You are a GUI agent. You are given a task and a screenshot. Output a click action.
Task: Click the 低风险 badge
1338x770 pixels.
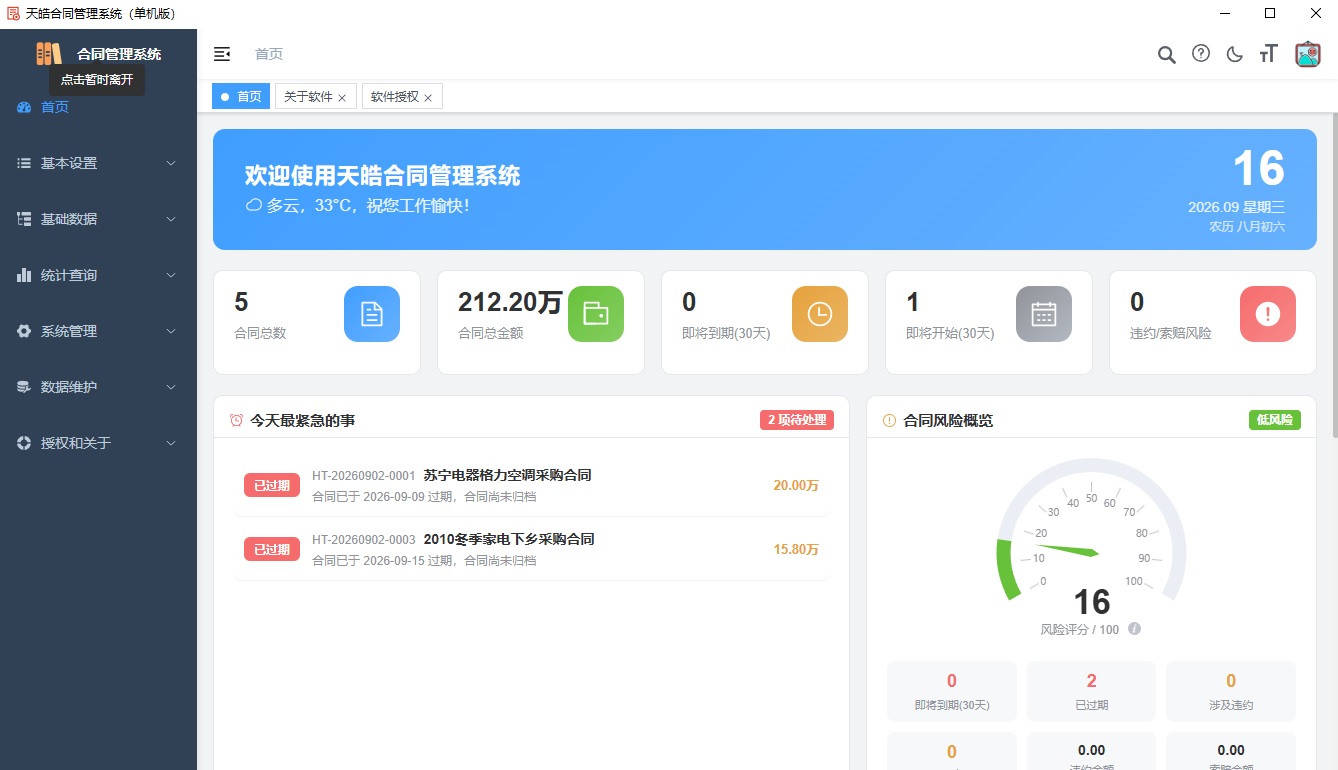pyautogui.click(x=1274, y=420)
